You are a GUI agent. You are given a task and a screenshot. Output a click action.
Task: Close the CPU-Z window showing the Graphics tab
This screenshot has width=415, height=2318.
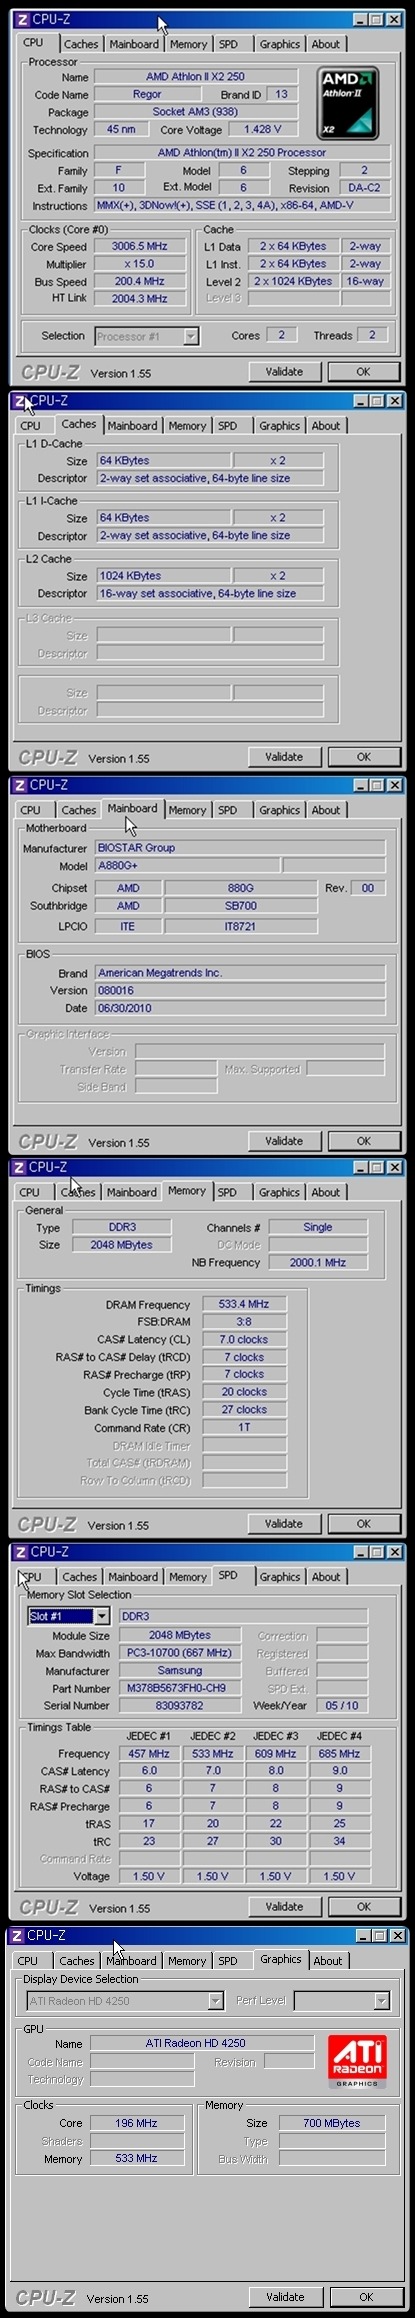[x=397, y=1936]
